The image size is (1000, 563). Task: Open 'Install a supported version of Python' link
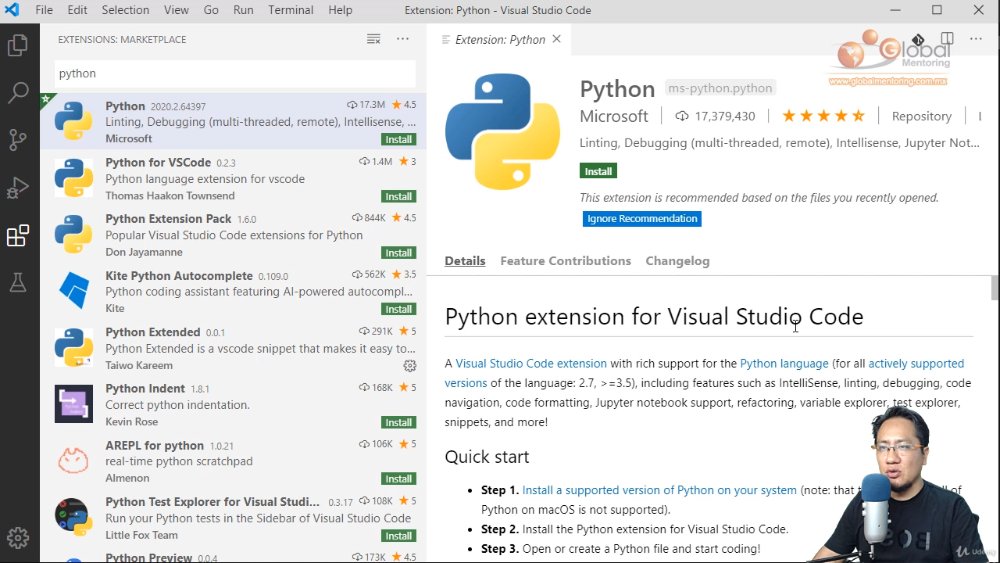[x=659, y=490]
